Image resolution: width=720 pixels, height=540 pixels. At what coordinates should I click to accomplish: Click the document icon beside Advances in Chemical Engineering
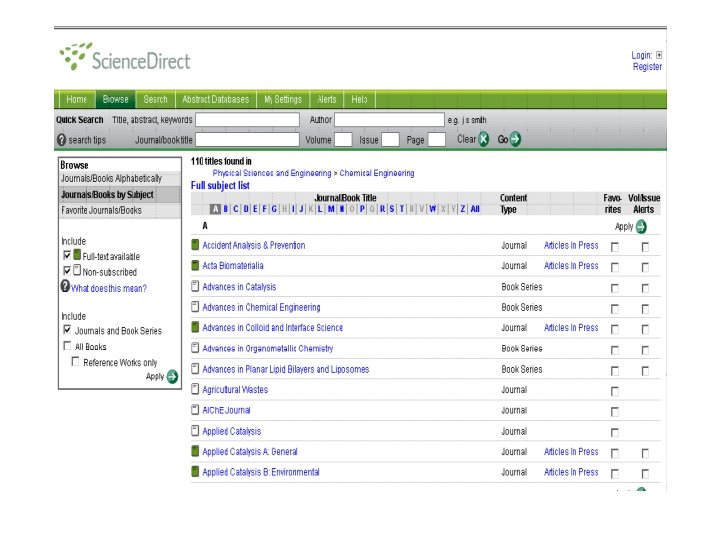195,307
